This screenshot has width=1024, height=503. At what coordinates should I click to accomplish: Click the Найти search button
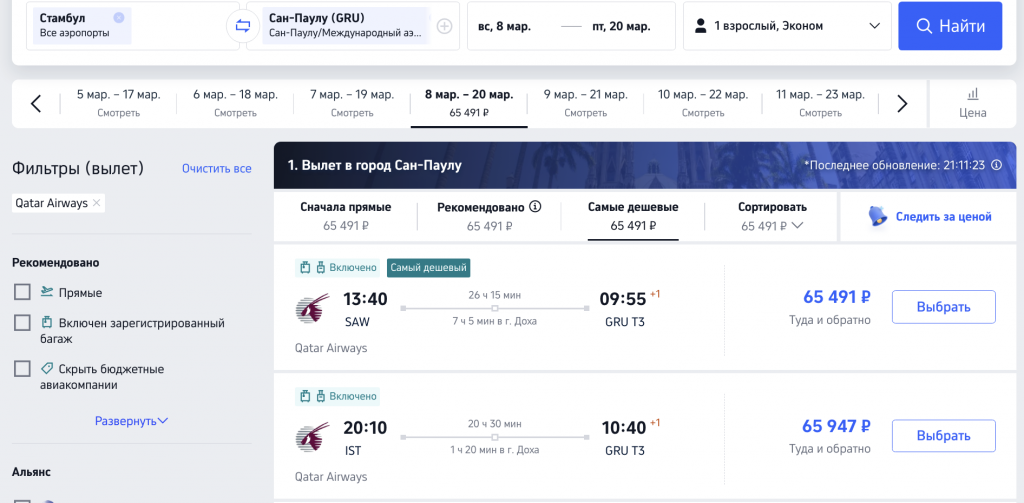tap(950, 26)
